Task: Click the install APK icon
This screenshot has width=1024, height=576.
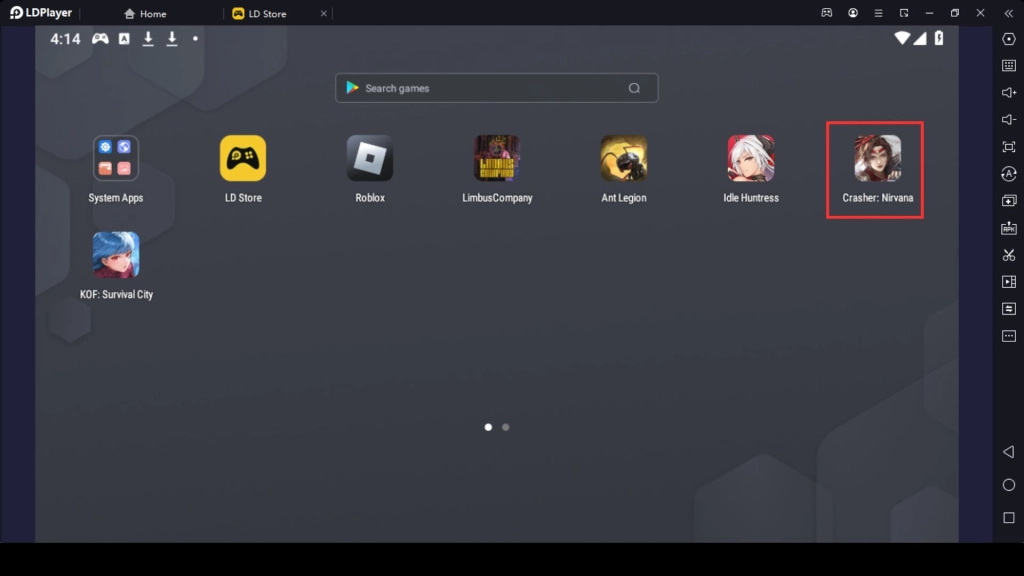Action: tap(1008, 228)
